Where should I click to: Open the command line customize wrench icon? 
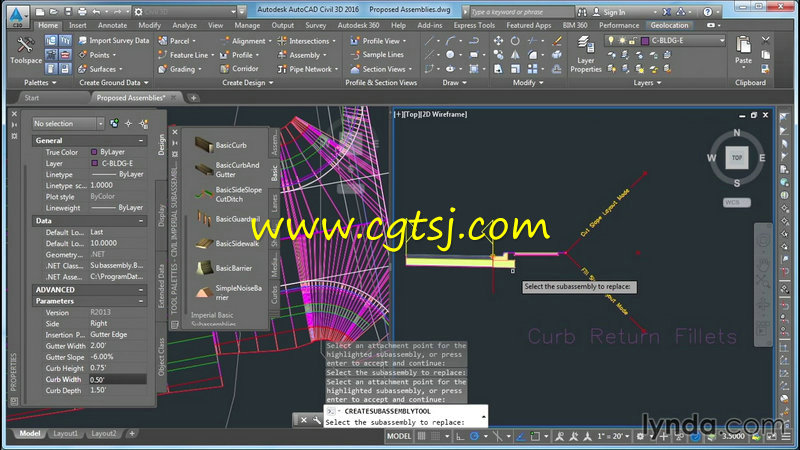pos(316,420)
